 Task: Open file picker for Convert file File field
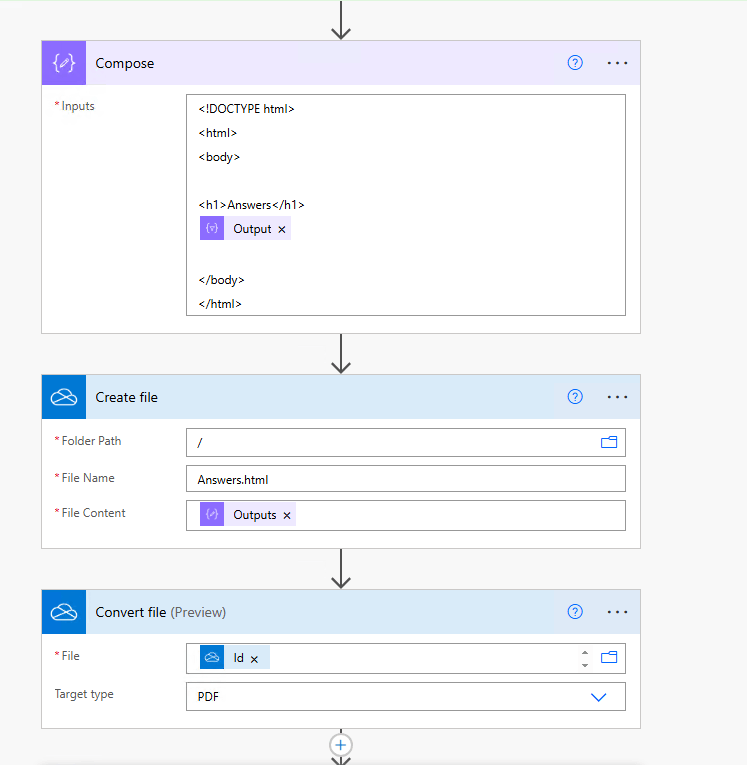pos(609,657)
